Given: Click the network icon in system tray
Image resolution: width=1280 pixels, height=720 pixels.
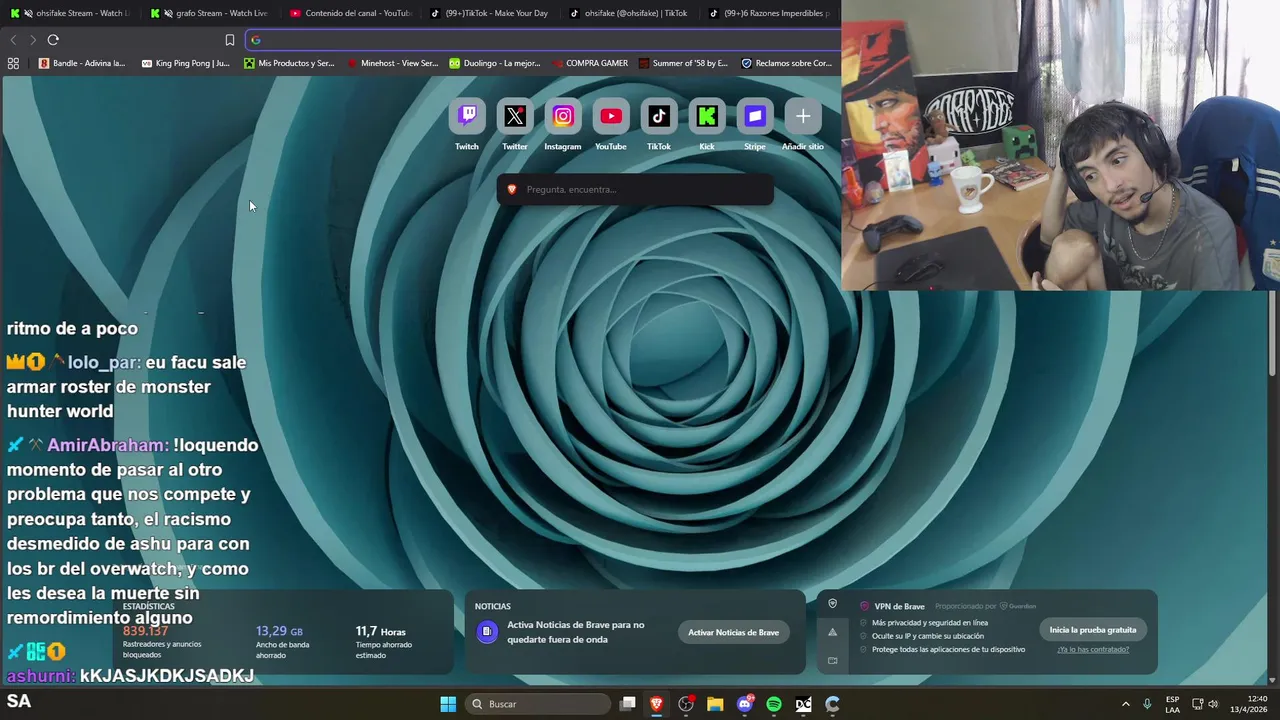Looking at the screenshot, I should pos(1197,704).
